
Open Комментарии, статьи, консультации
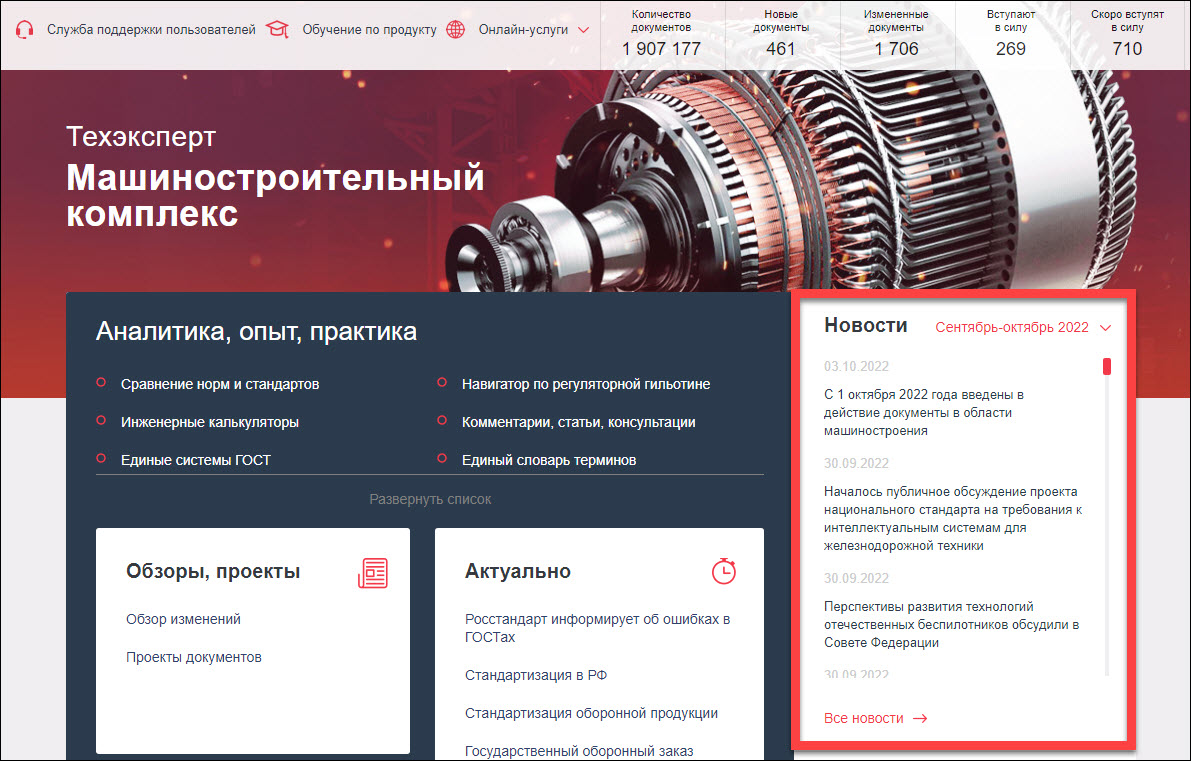point(578,422)
